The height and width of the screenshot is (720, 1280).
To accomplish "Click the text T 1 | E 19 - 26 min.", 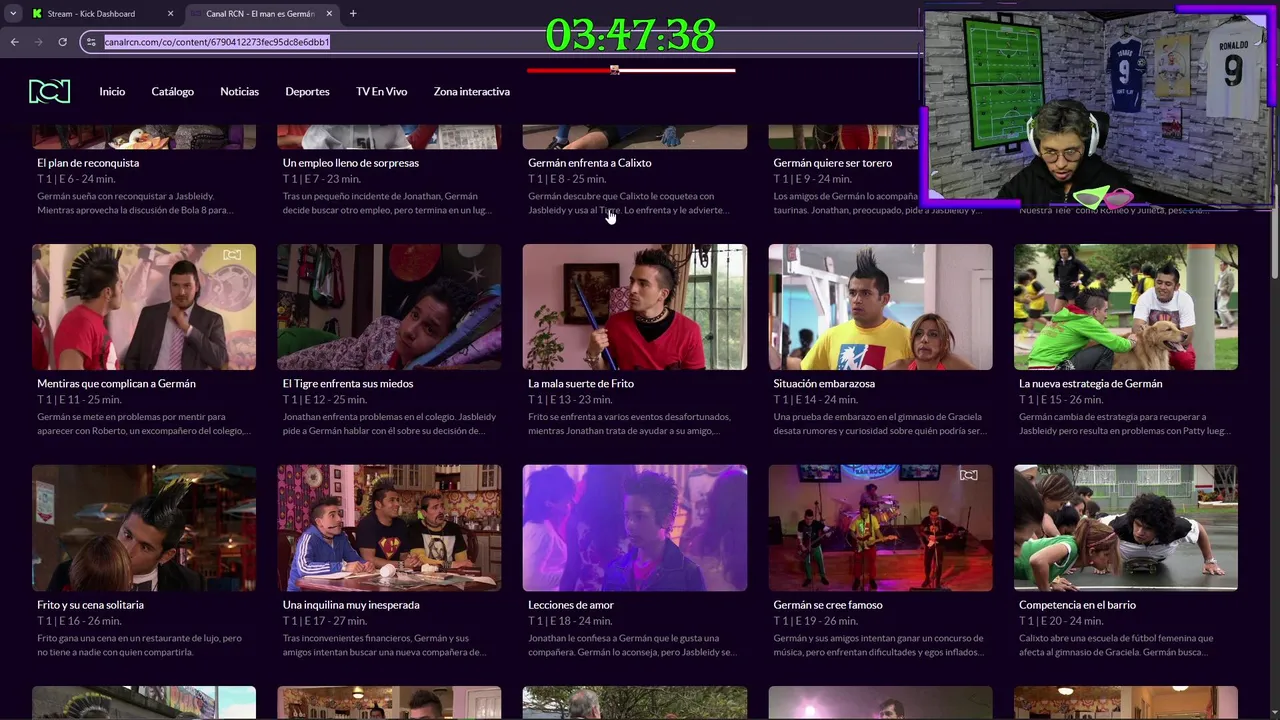I will coord(815,621).
